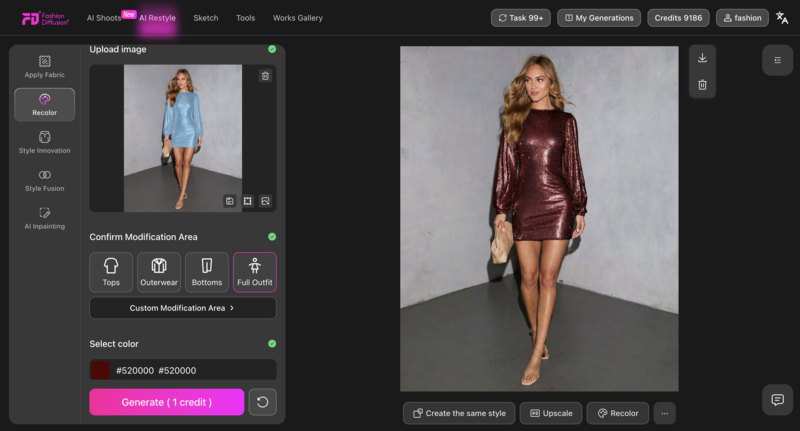
Task: Open the Style Innovation tool
Action: pyautogui.click(x=44, y=142)
